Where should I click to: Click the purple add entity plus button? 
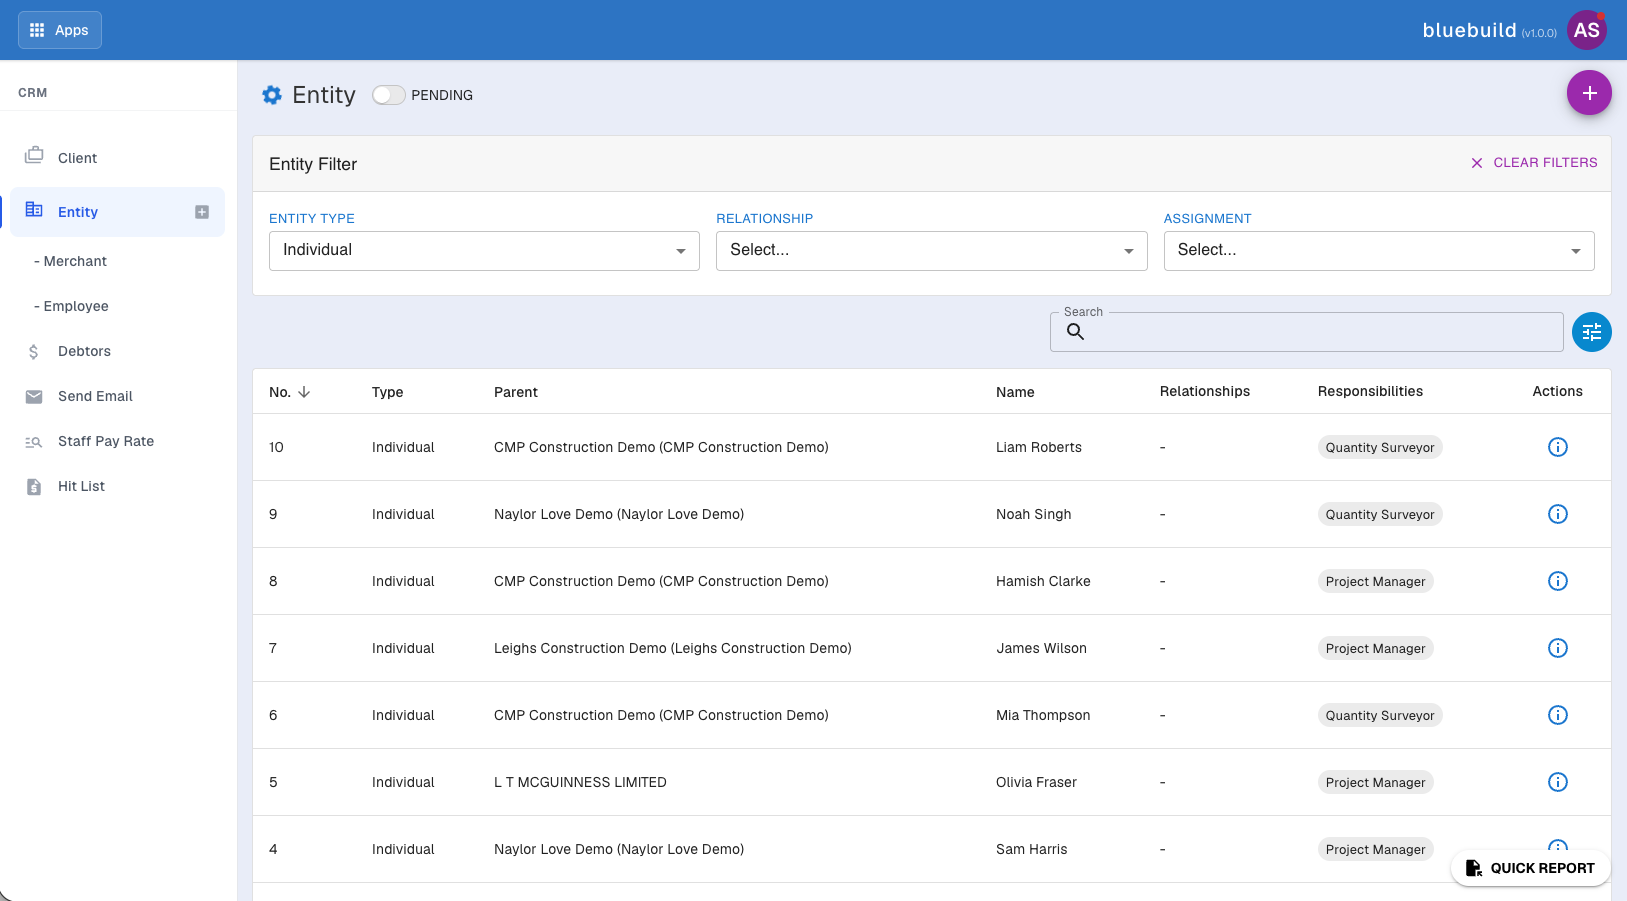pyautogui.click(x=1589, y=93)
